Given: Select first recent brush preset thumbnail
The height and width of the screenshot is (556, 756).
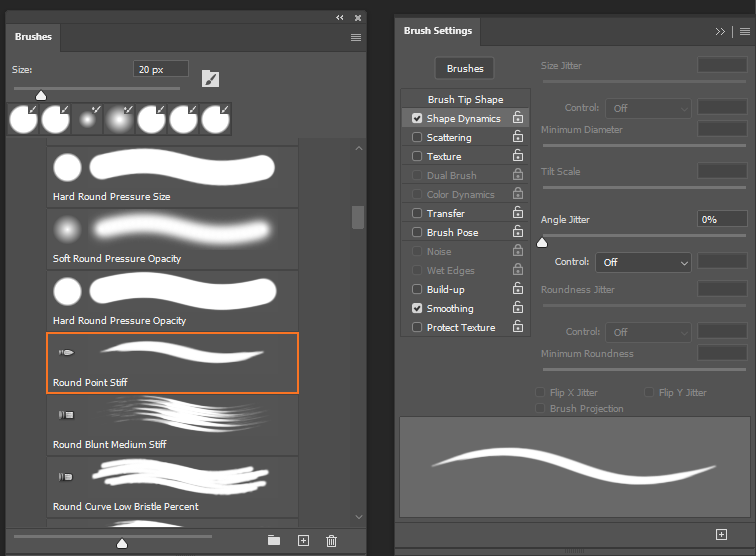Looking at the screenshot, I should (x=23, y=119).
